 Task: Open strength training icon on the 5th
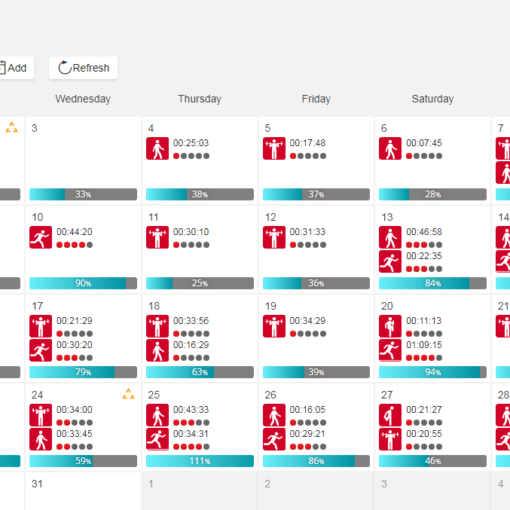click(274, 149)
